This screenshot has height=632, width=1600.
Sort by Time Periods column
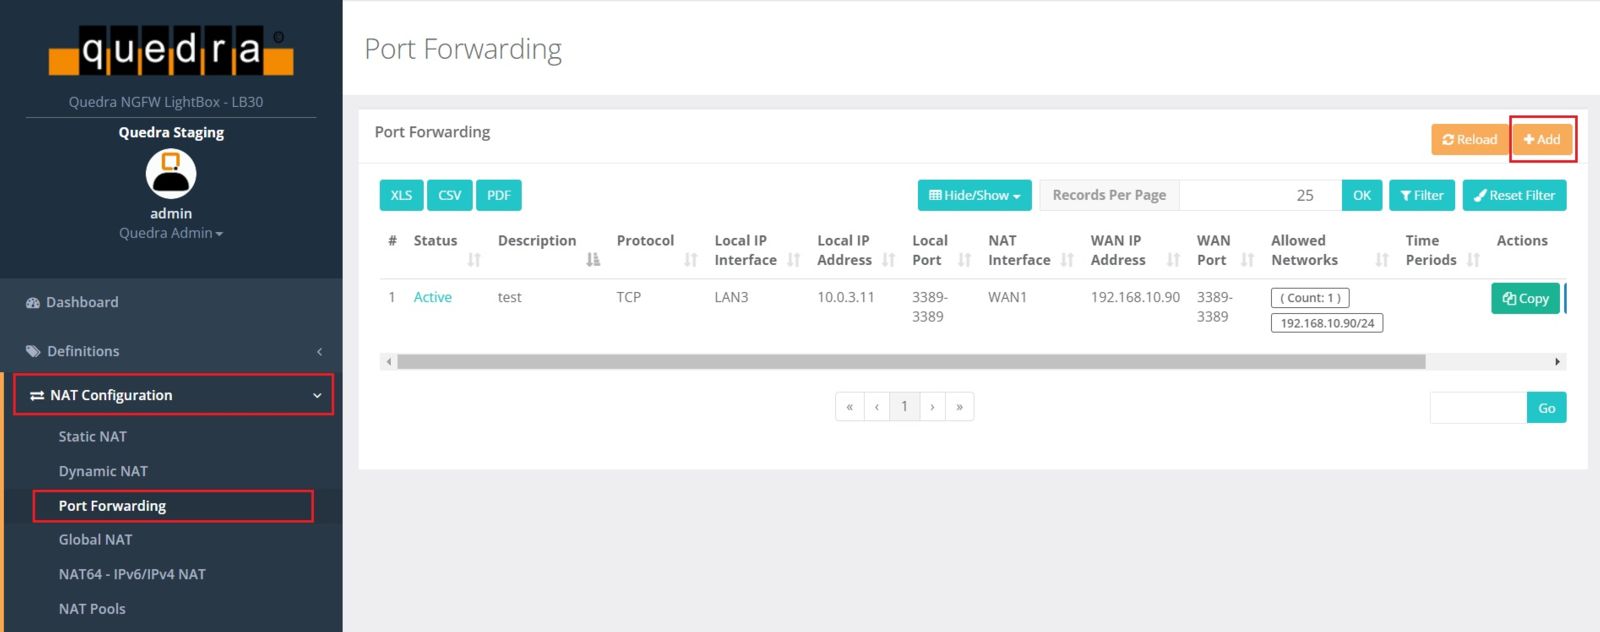coord(1473,260)
